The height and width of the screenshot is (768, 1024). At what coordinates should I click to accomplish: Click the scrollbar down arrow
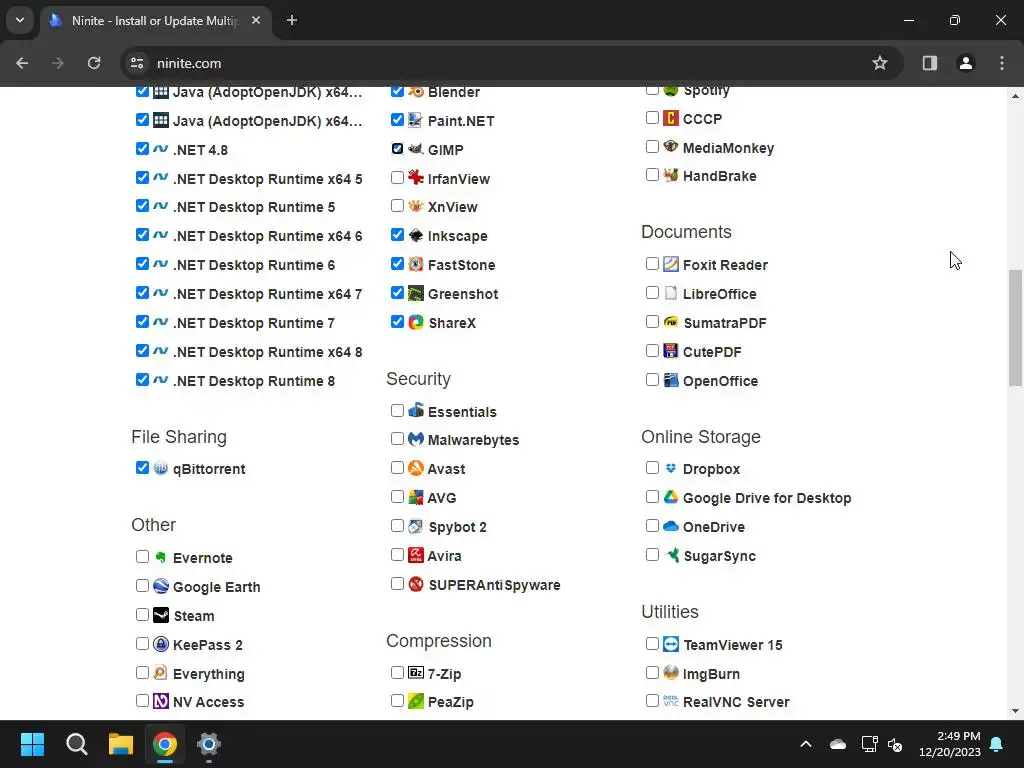pyautogui.click(x=1015, y=711)
